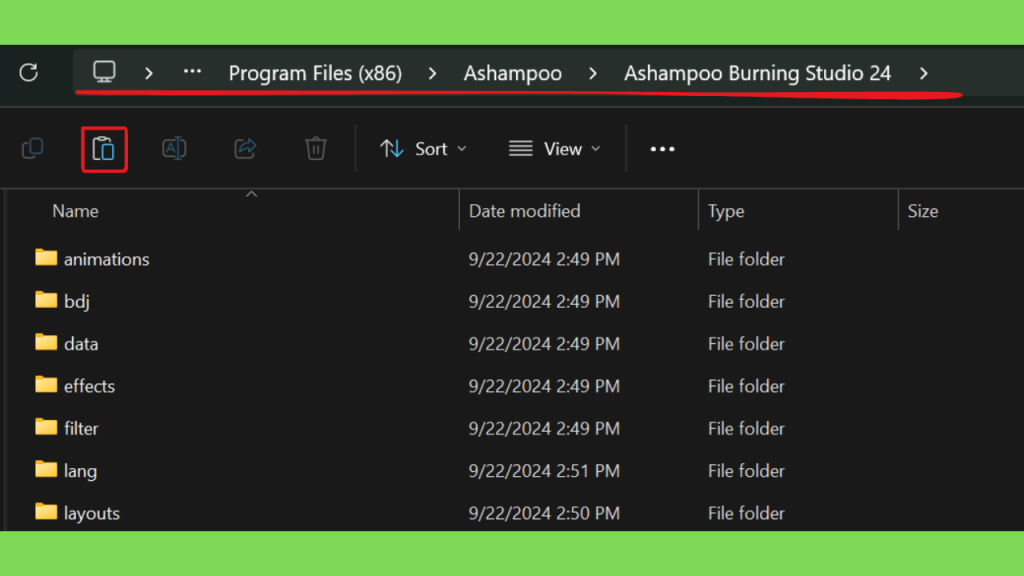Select the effects folder name

point(89,387)
